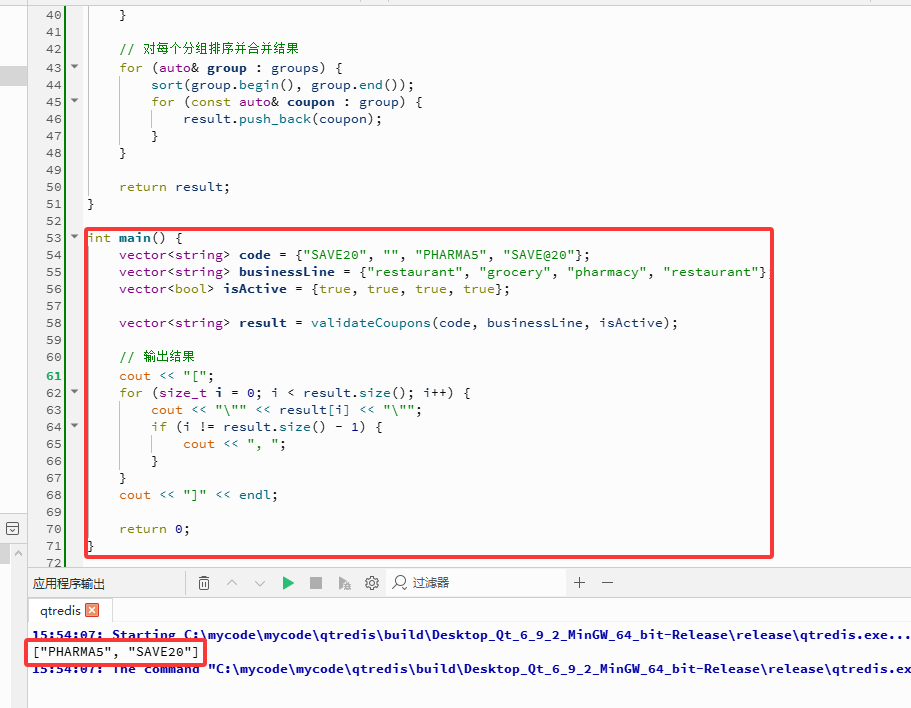Click the left sidebar panel toggle icon
911x708 pixels.
12,529
